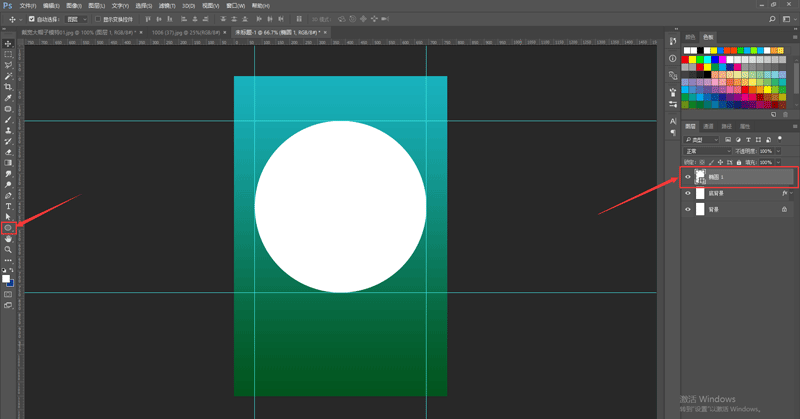Select the Eraser tool
This screenshot has width=800, height=419.
(x=8, y=152)
